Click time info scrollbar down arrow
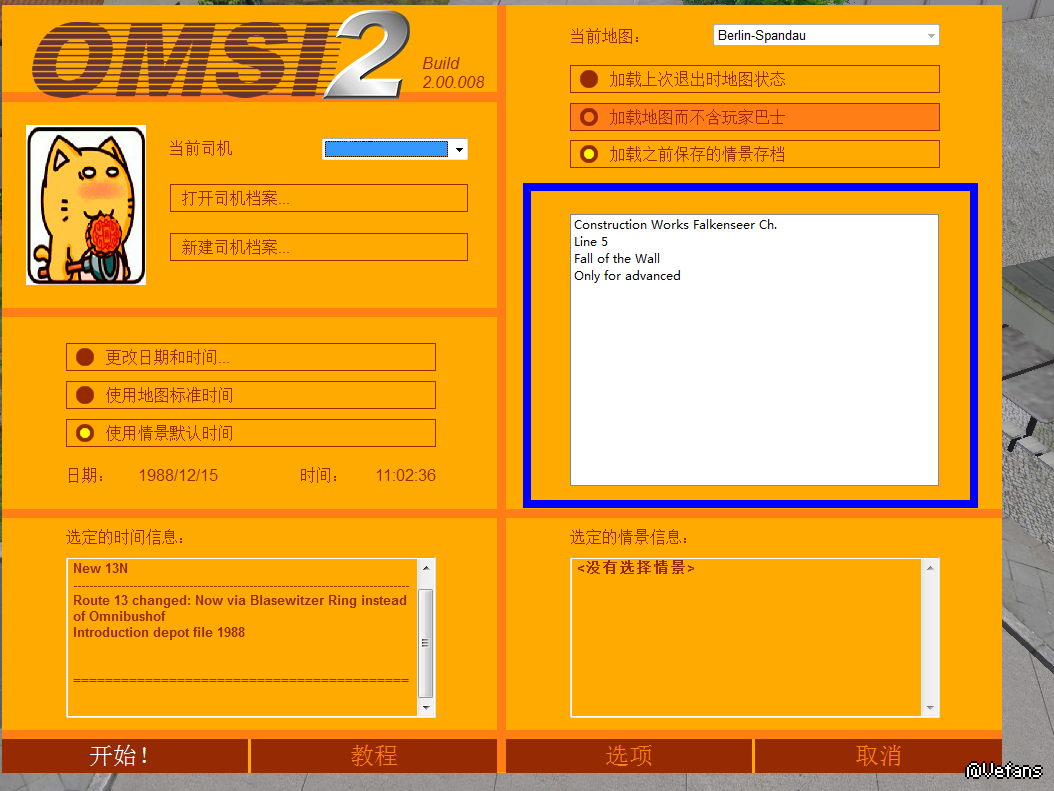Image resolution: width=1054 pixels, height=791 pixels. pyautogui.click(x=425, y=708)
